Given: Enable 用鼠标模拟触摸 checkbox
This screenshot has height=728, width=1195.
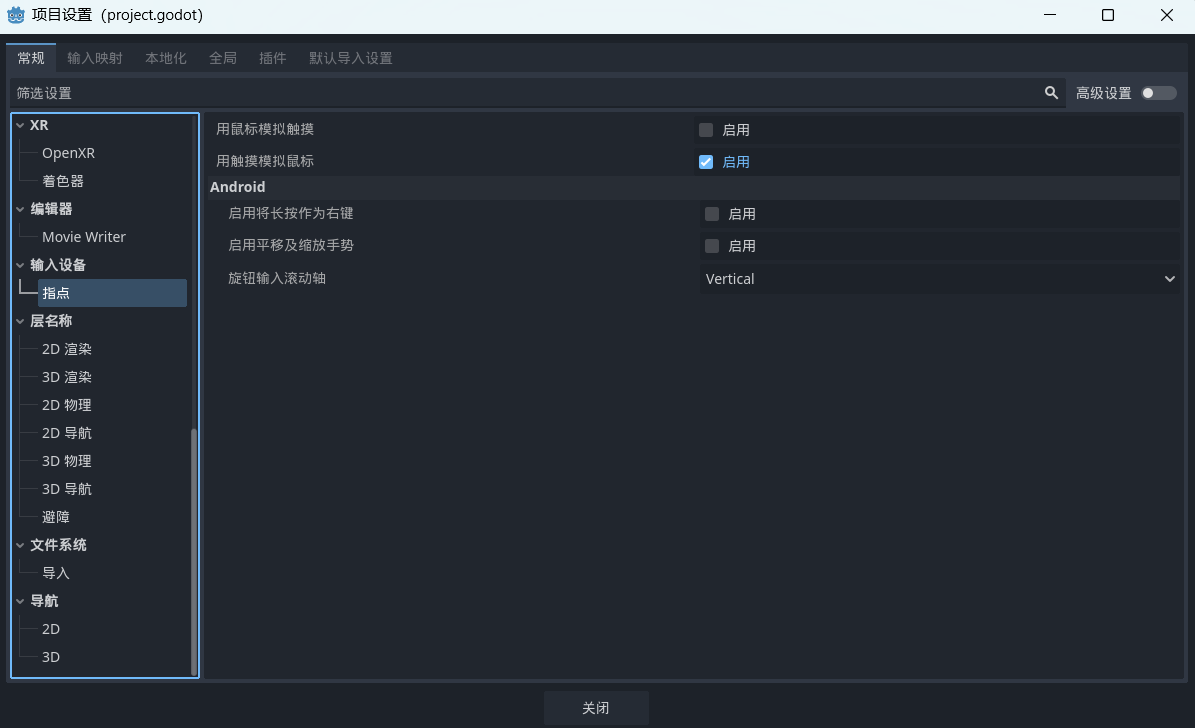Looking at the screenshot, I should coord(706,130).
